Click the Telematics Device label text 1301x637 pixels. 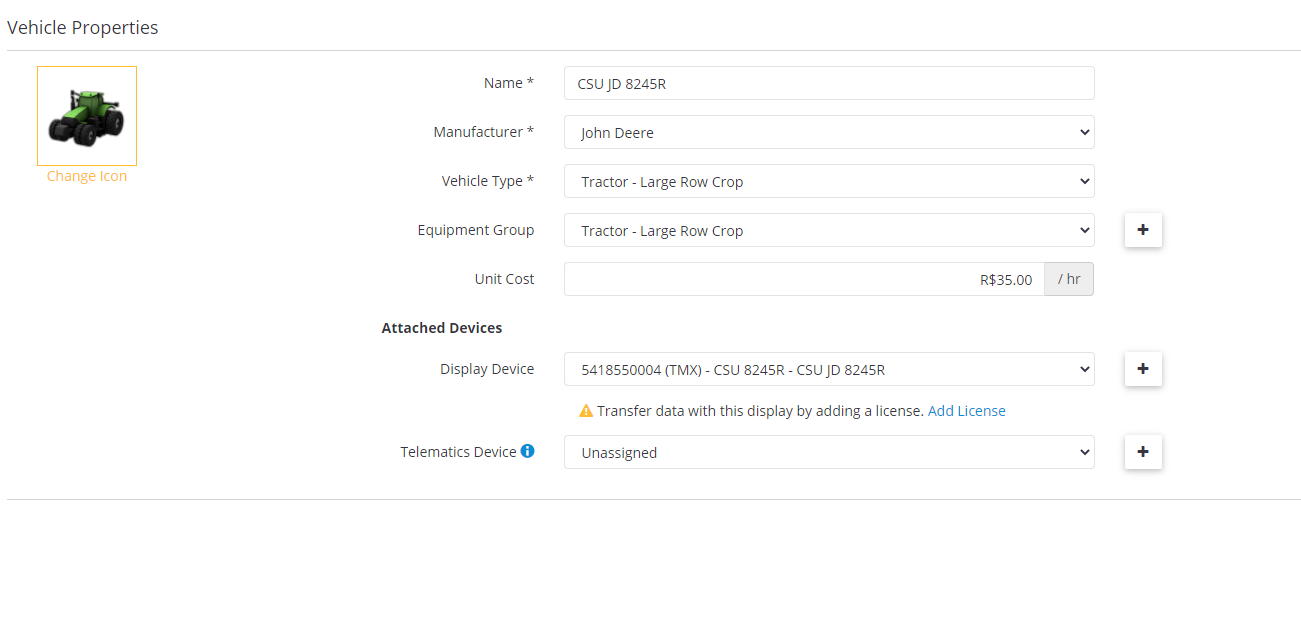[x=458, y=452]
